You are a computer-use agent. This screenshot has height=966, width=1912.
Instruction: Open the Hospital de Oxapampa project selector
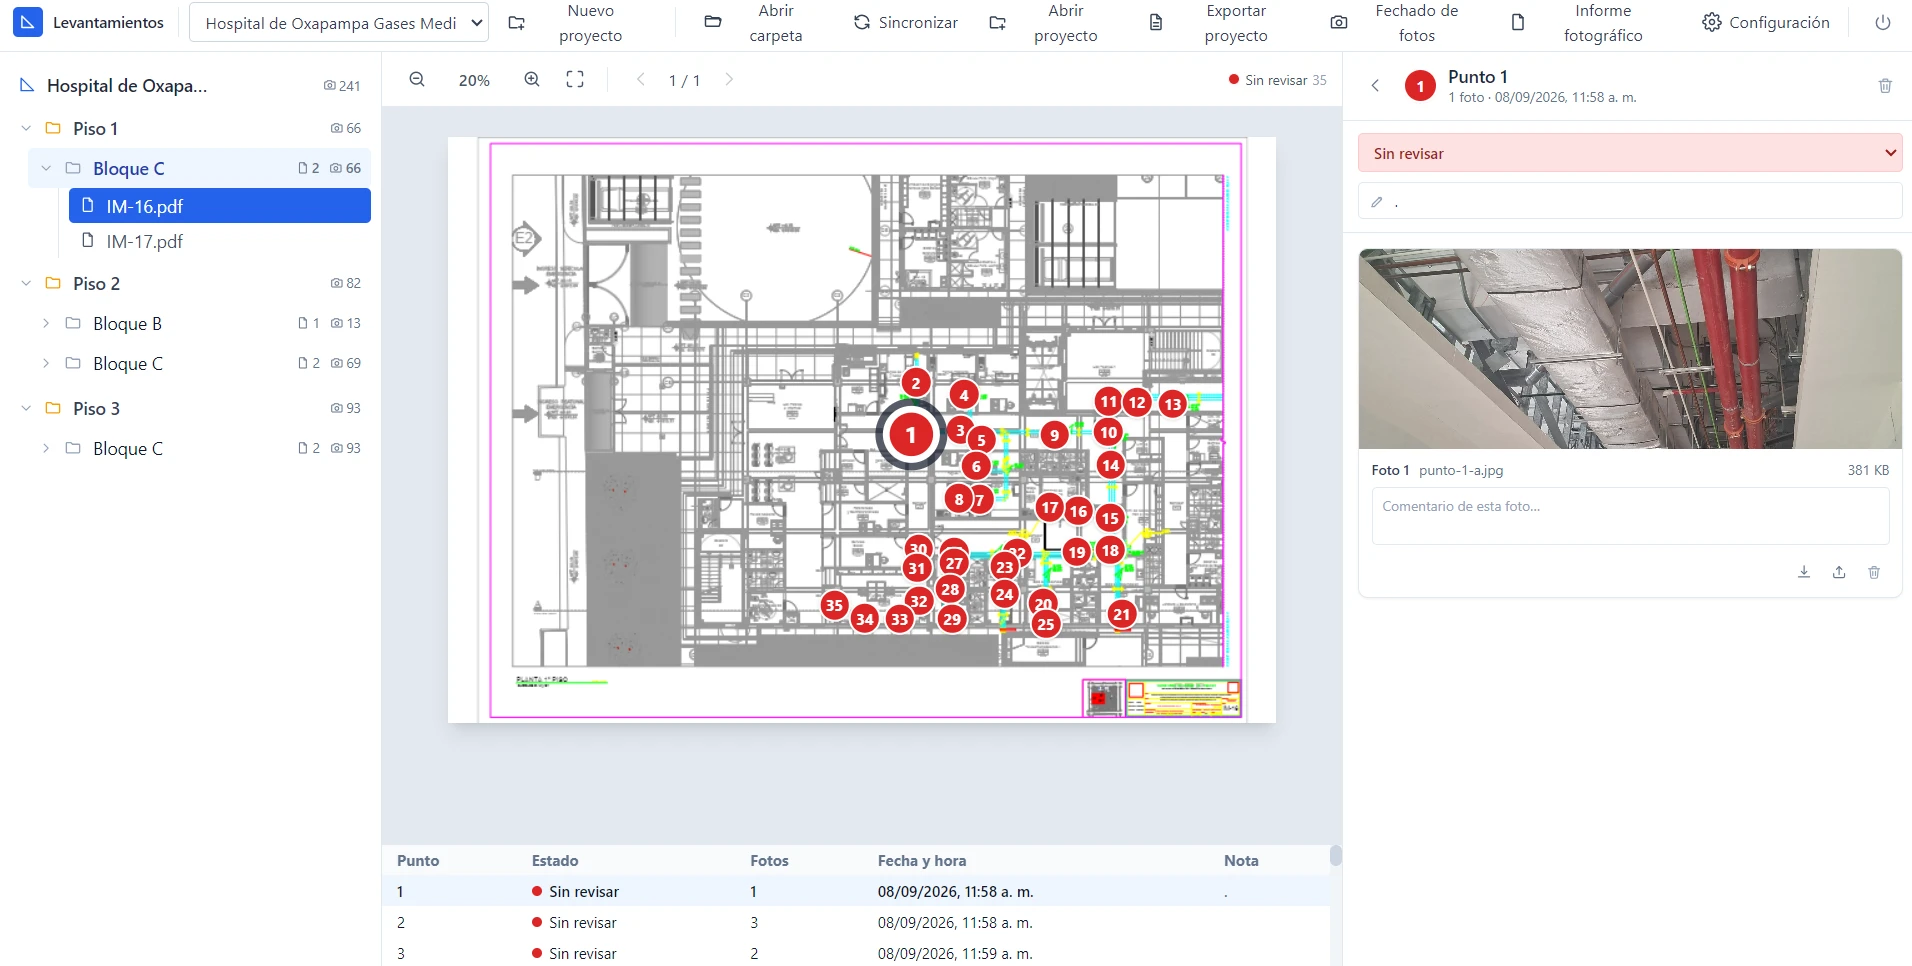339,22
